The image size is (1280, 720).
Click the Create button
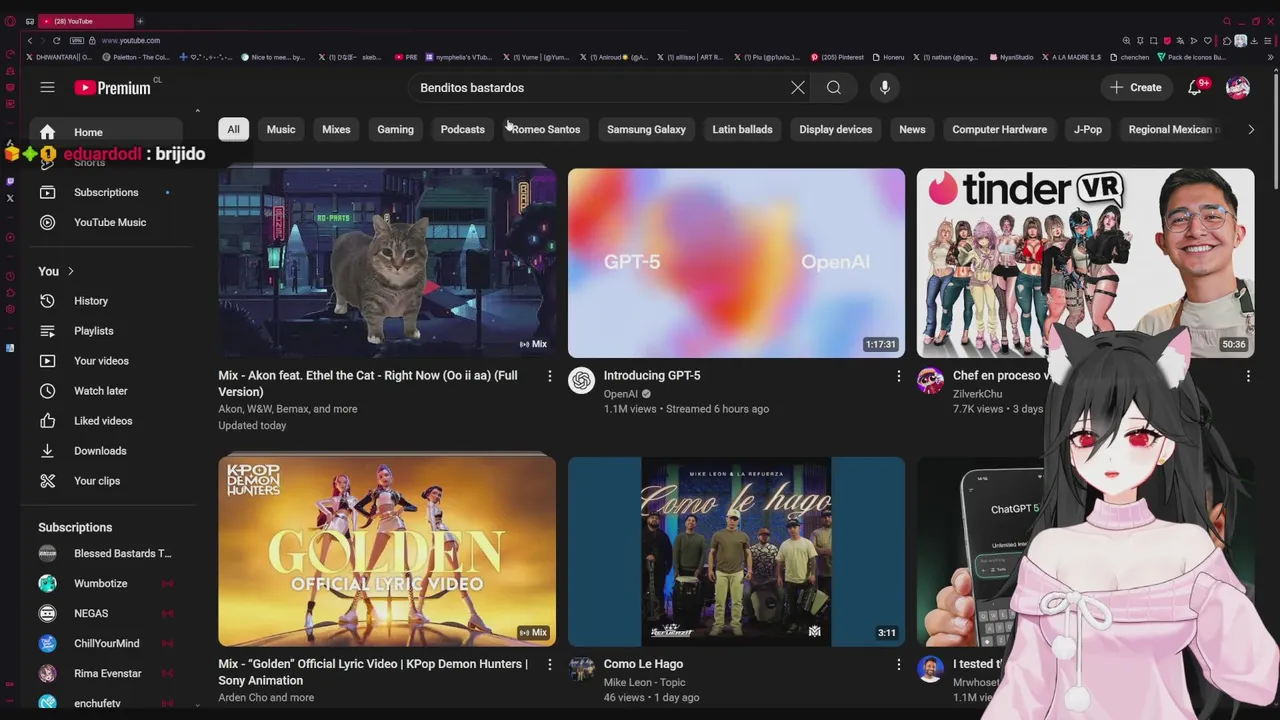(x=1136, y=88)
